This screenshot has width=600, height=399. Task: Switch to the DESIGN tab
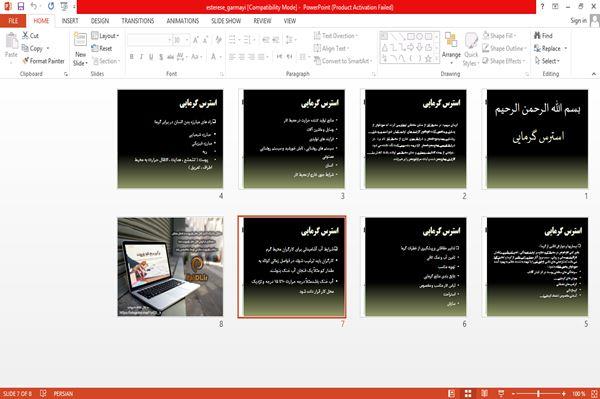(x=100, y=21)
